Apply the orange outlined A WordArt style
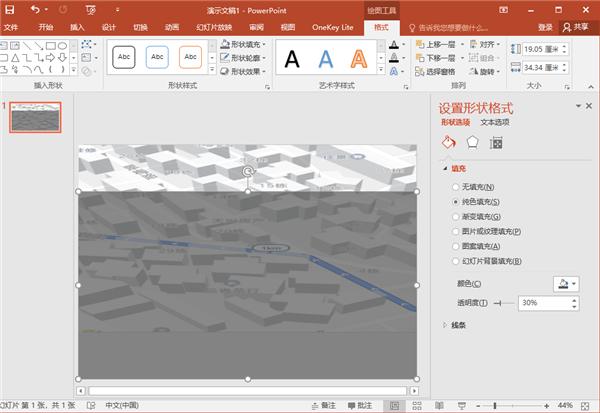This screenshot has height=413, width=600. pyautogui.click(x=359, y=59)
